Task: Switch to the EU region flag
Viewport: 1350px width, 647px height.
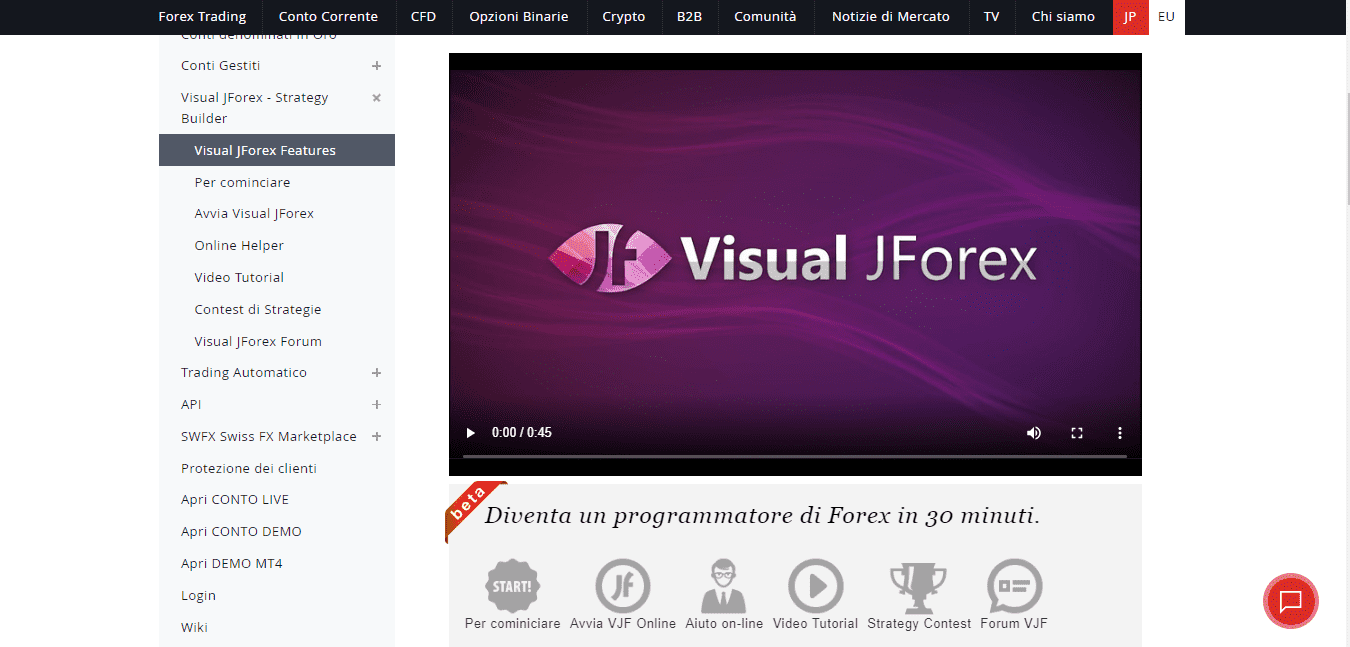Action: pos(1166,16)
